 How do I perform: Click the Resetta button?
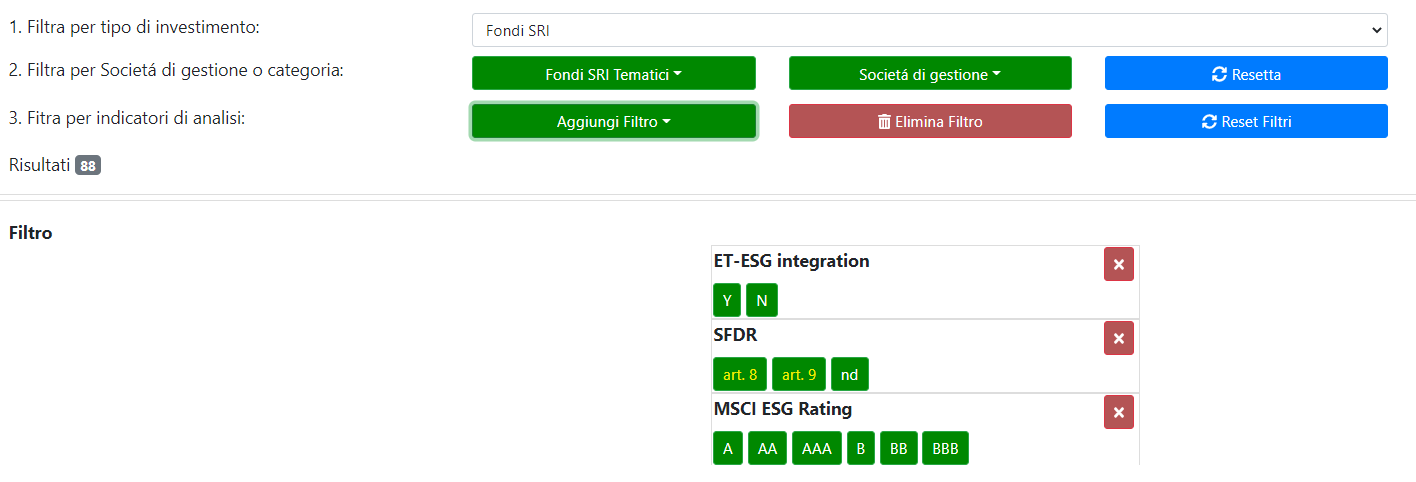tap(1246, 73)
